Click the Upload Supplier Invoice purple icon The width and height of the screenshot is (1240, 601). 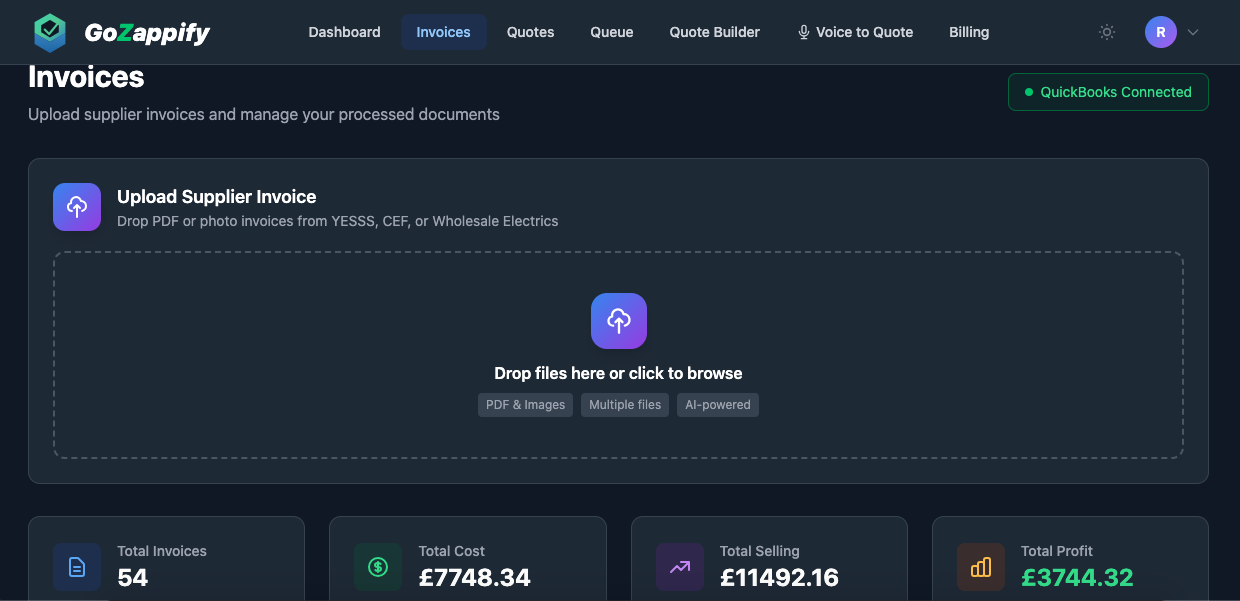pos(77,206)
